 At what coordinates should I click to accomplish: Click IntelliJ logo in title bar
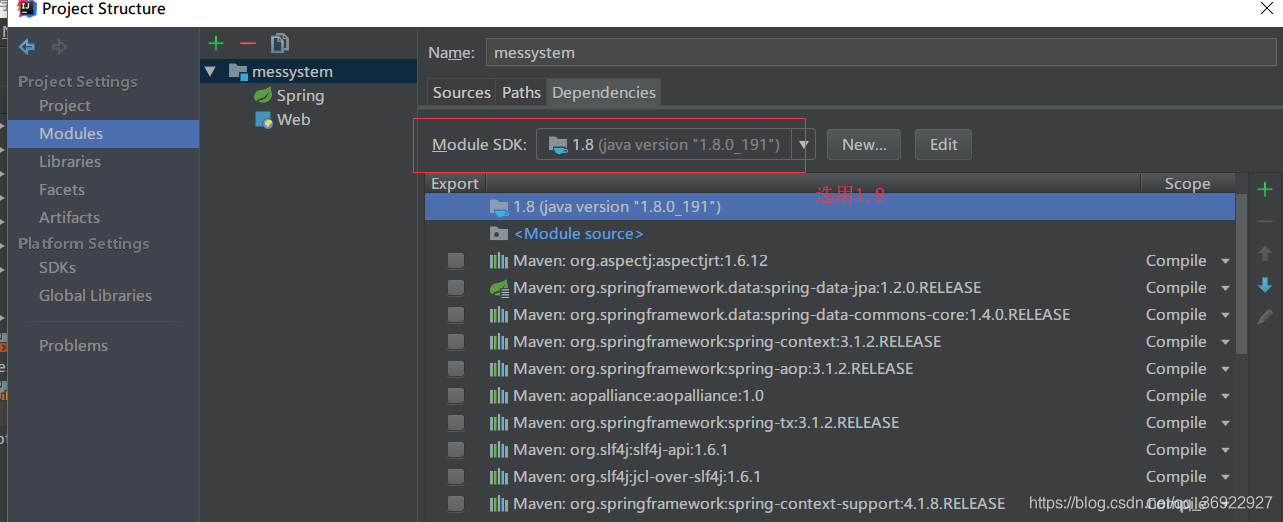(x=28, y=9)
